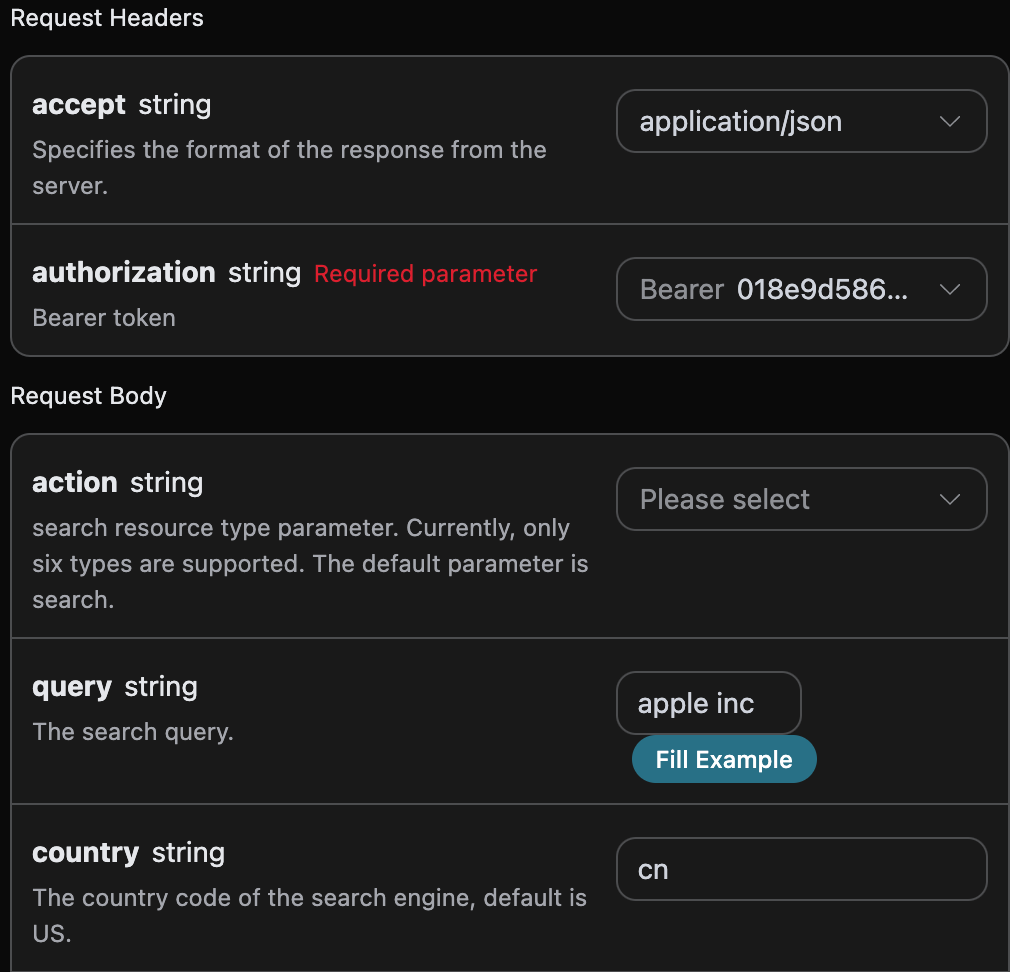Click the red 'Required parameter' label
Screen dimensions: 1010x972
point(425,274)
